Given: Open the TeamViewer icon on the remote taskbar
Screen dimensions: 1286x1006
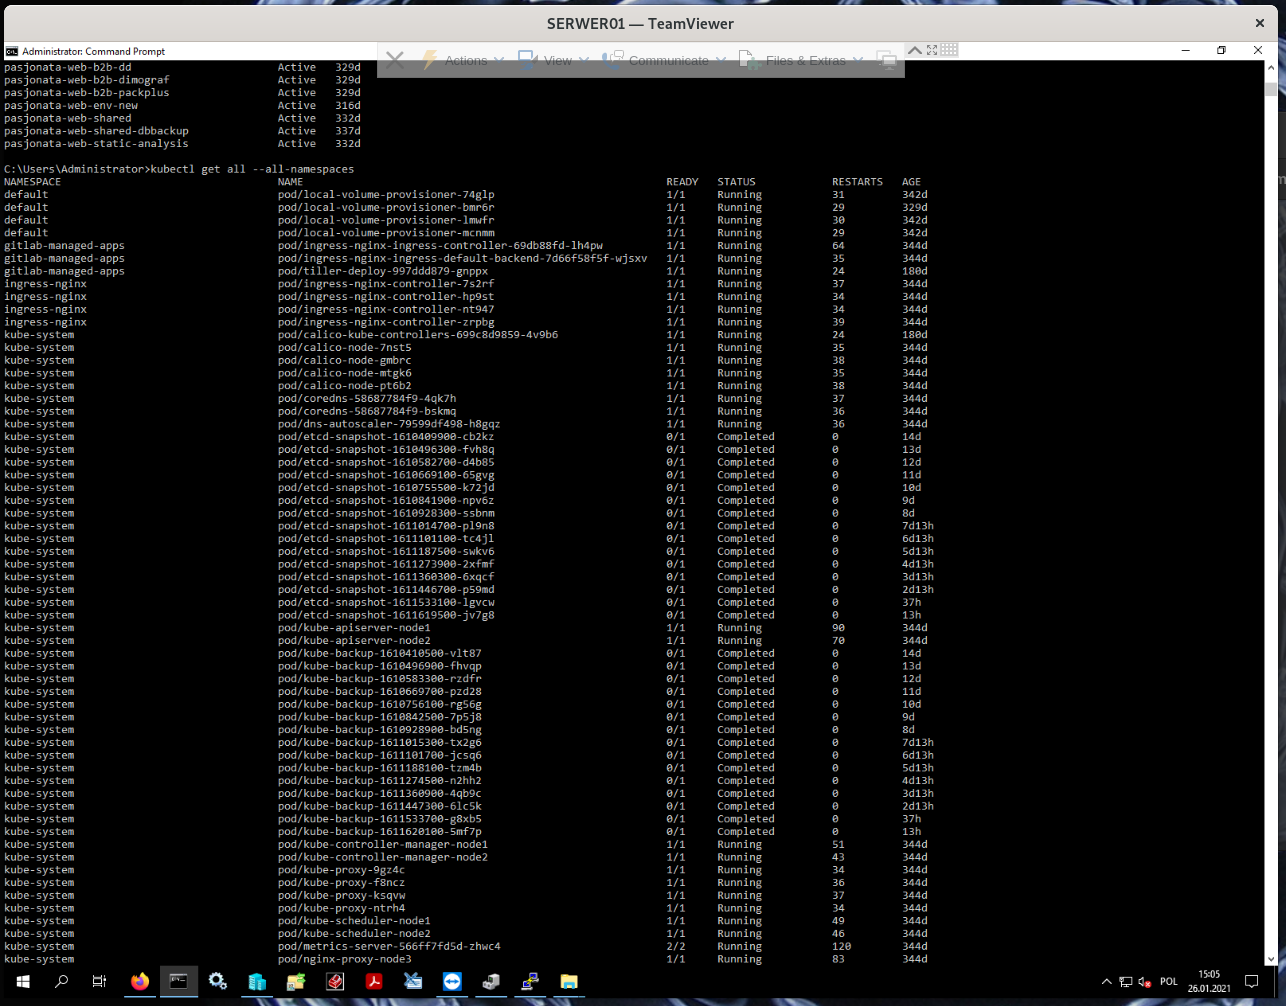Looking at the screenshot, I should [452, 982].
